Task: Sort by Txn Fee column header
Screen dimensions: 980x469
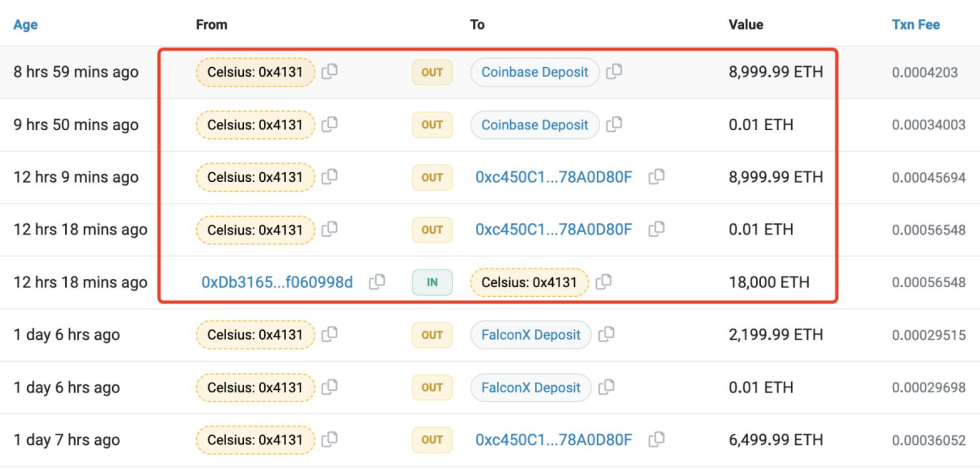Action: (916, 25)
